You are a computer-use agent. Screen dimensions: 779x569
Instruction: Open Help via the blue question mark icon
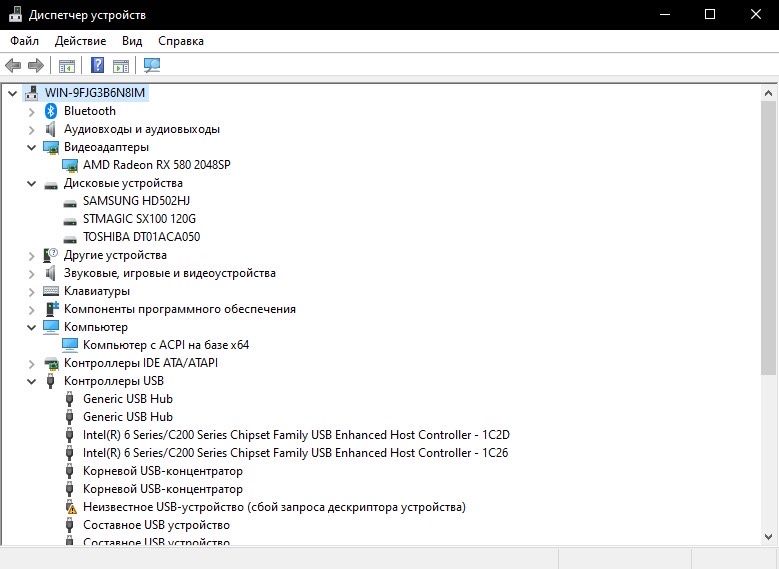97,65
